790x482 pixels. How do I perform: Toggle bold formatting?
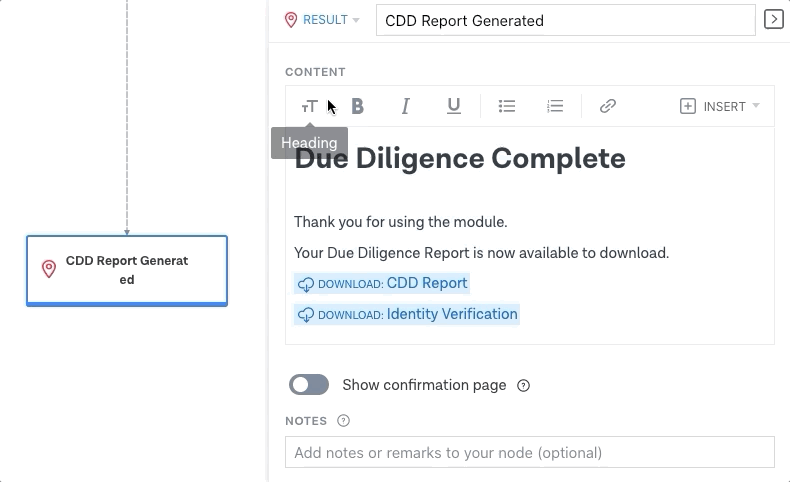coord(357,106)
